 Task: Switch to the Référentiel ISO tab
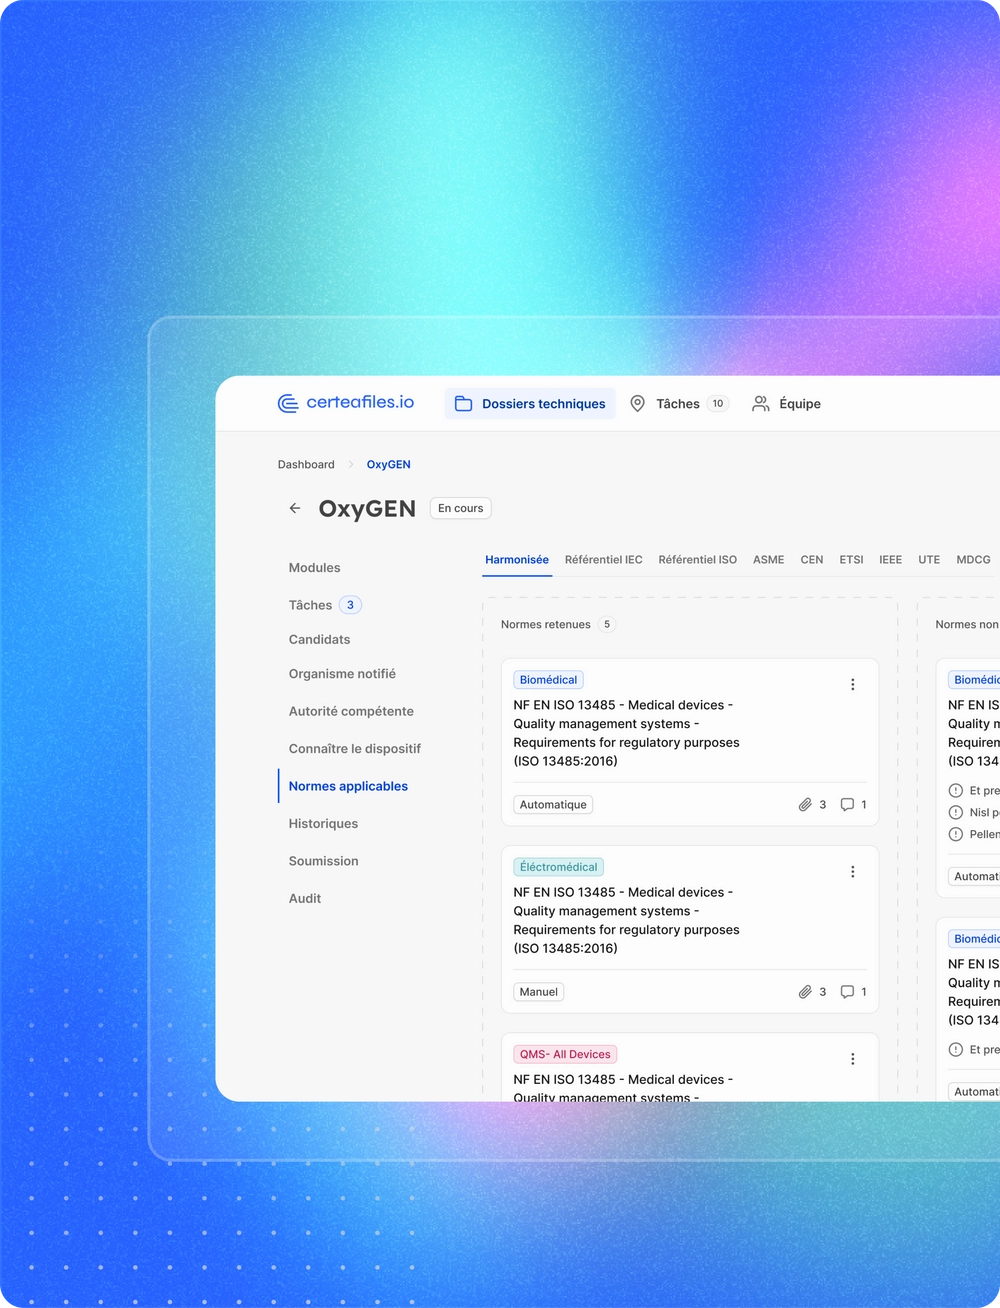tap(697, 560)
